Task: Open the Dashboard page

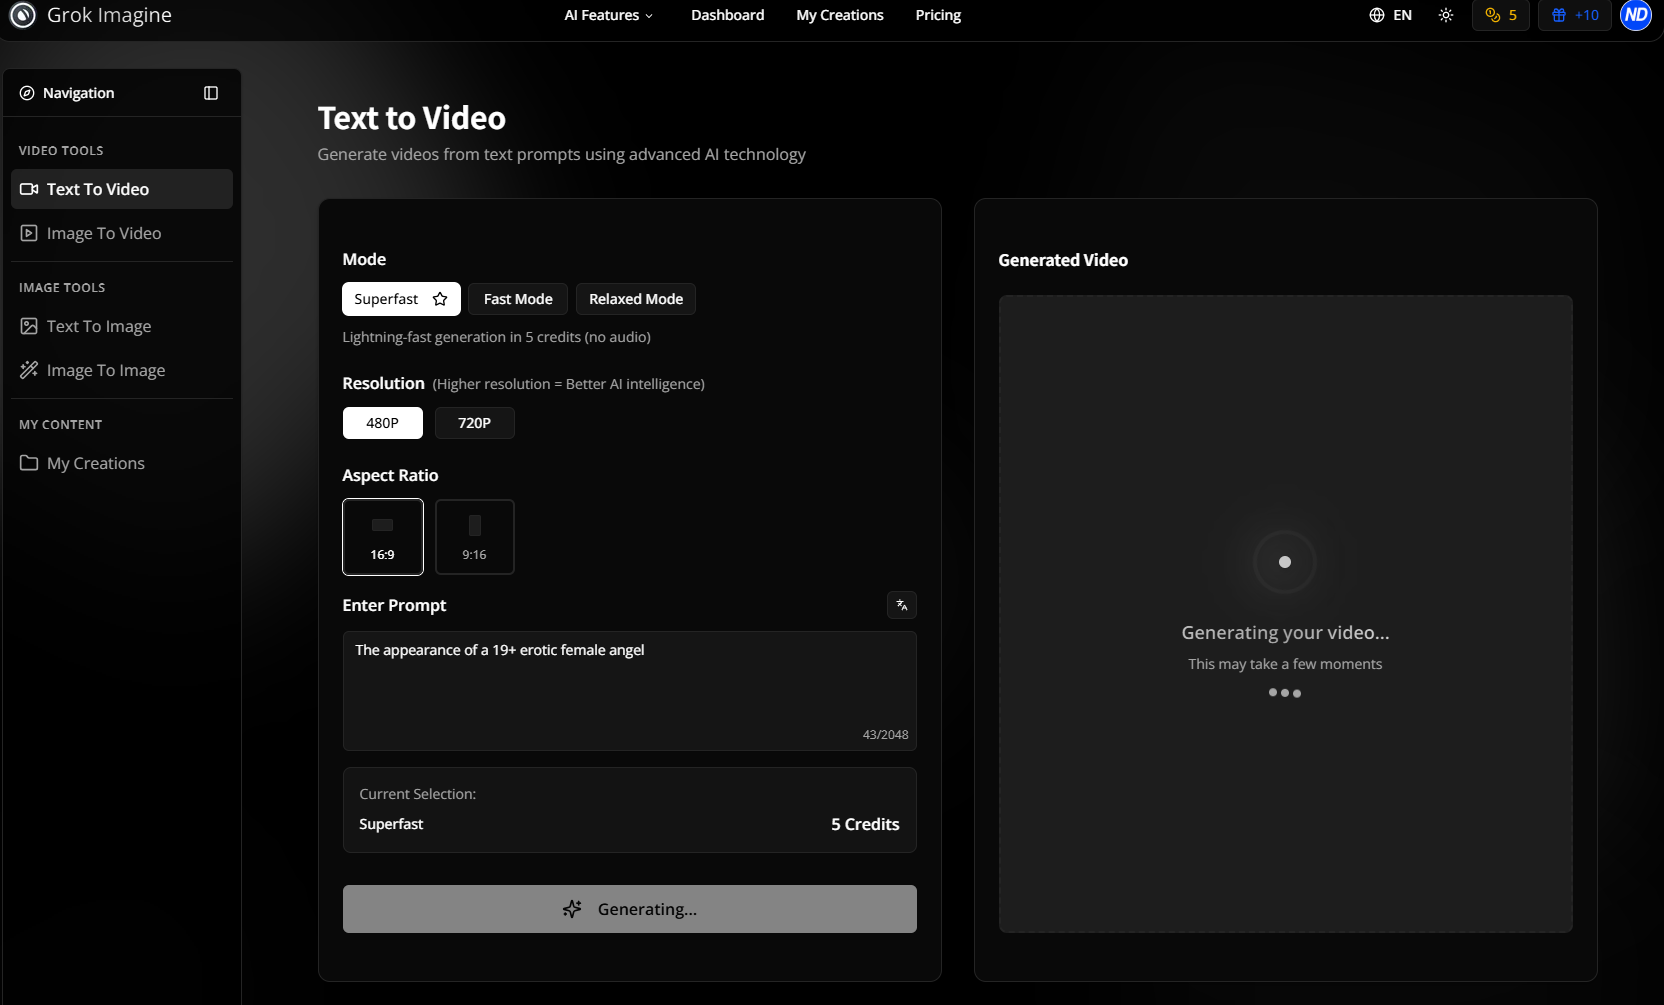Action: (x=728, y=15)
